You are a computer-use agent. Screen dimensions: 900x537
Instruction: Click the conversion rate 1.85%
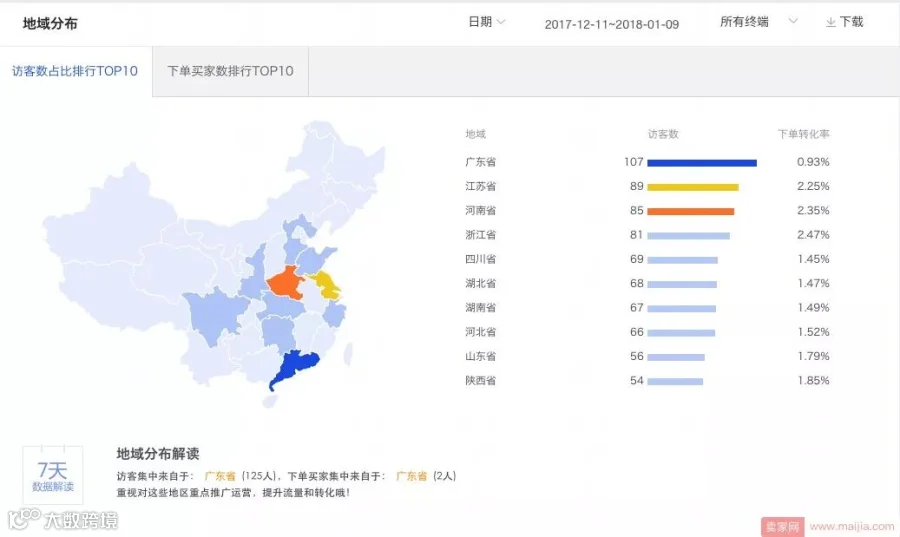coord(813,380)
